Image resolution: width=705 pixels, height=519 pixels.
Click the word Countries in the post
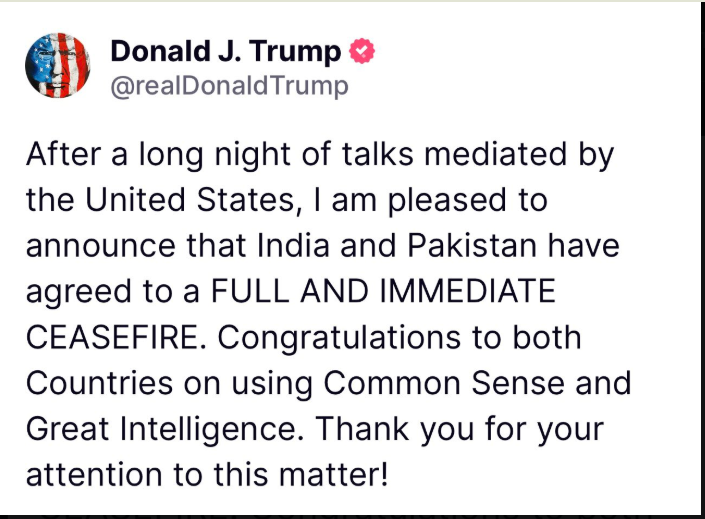tap(99, 383)
